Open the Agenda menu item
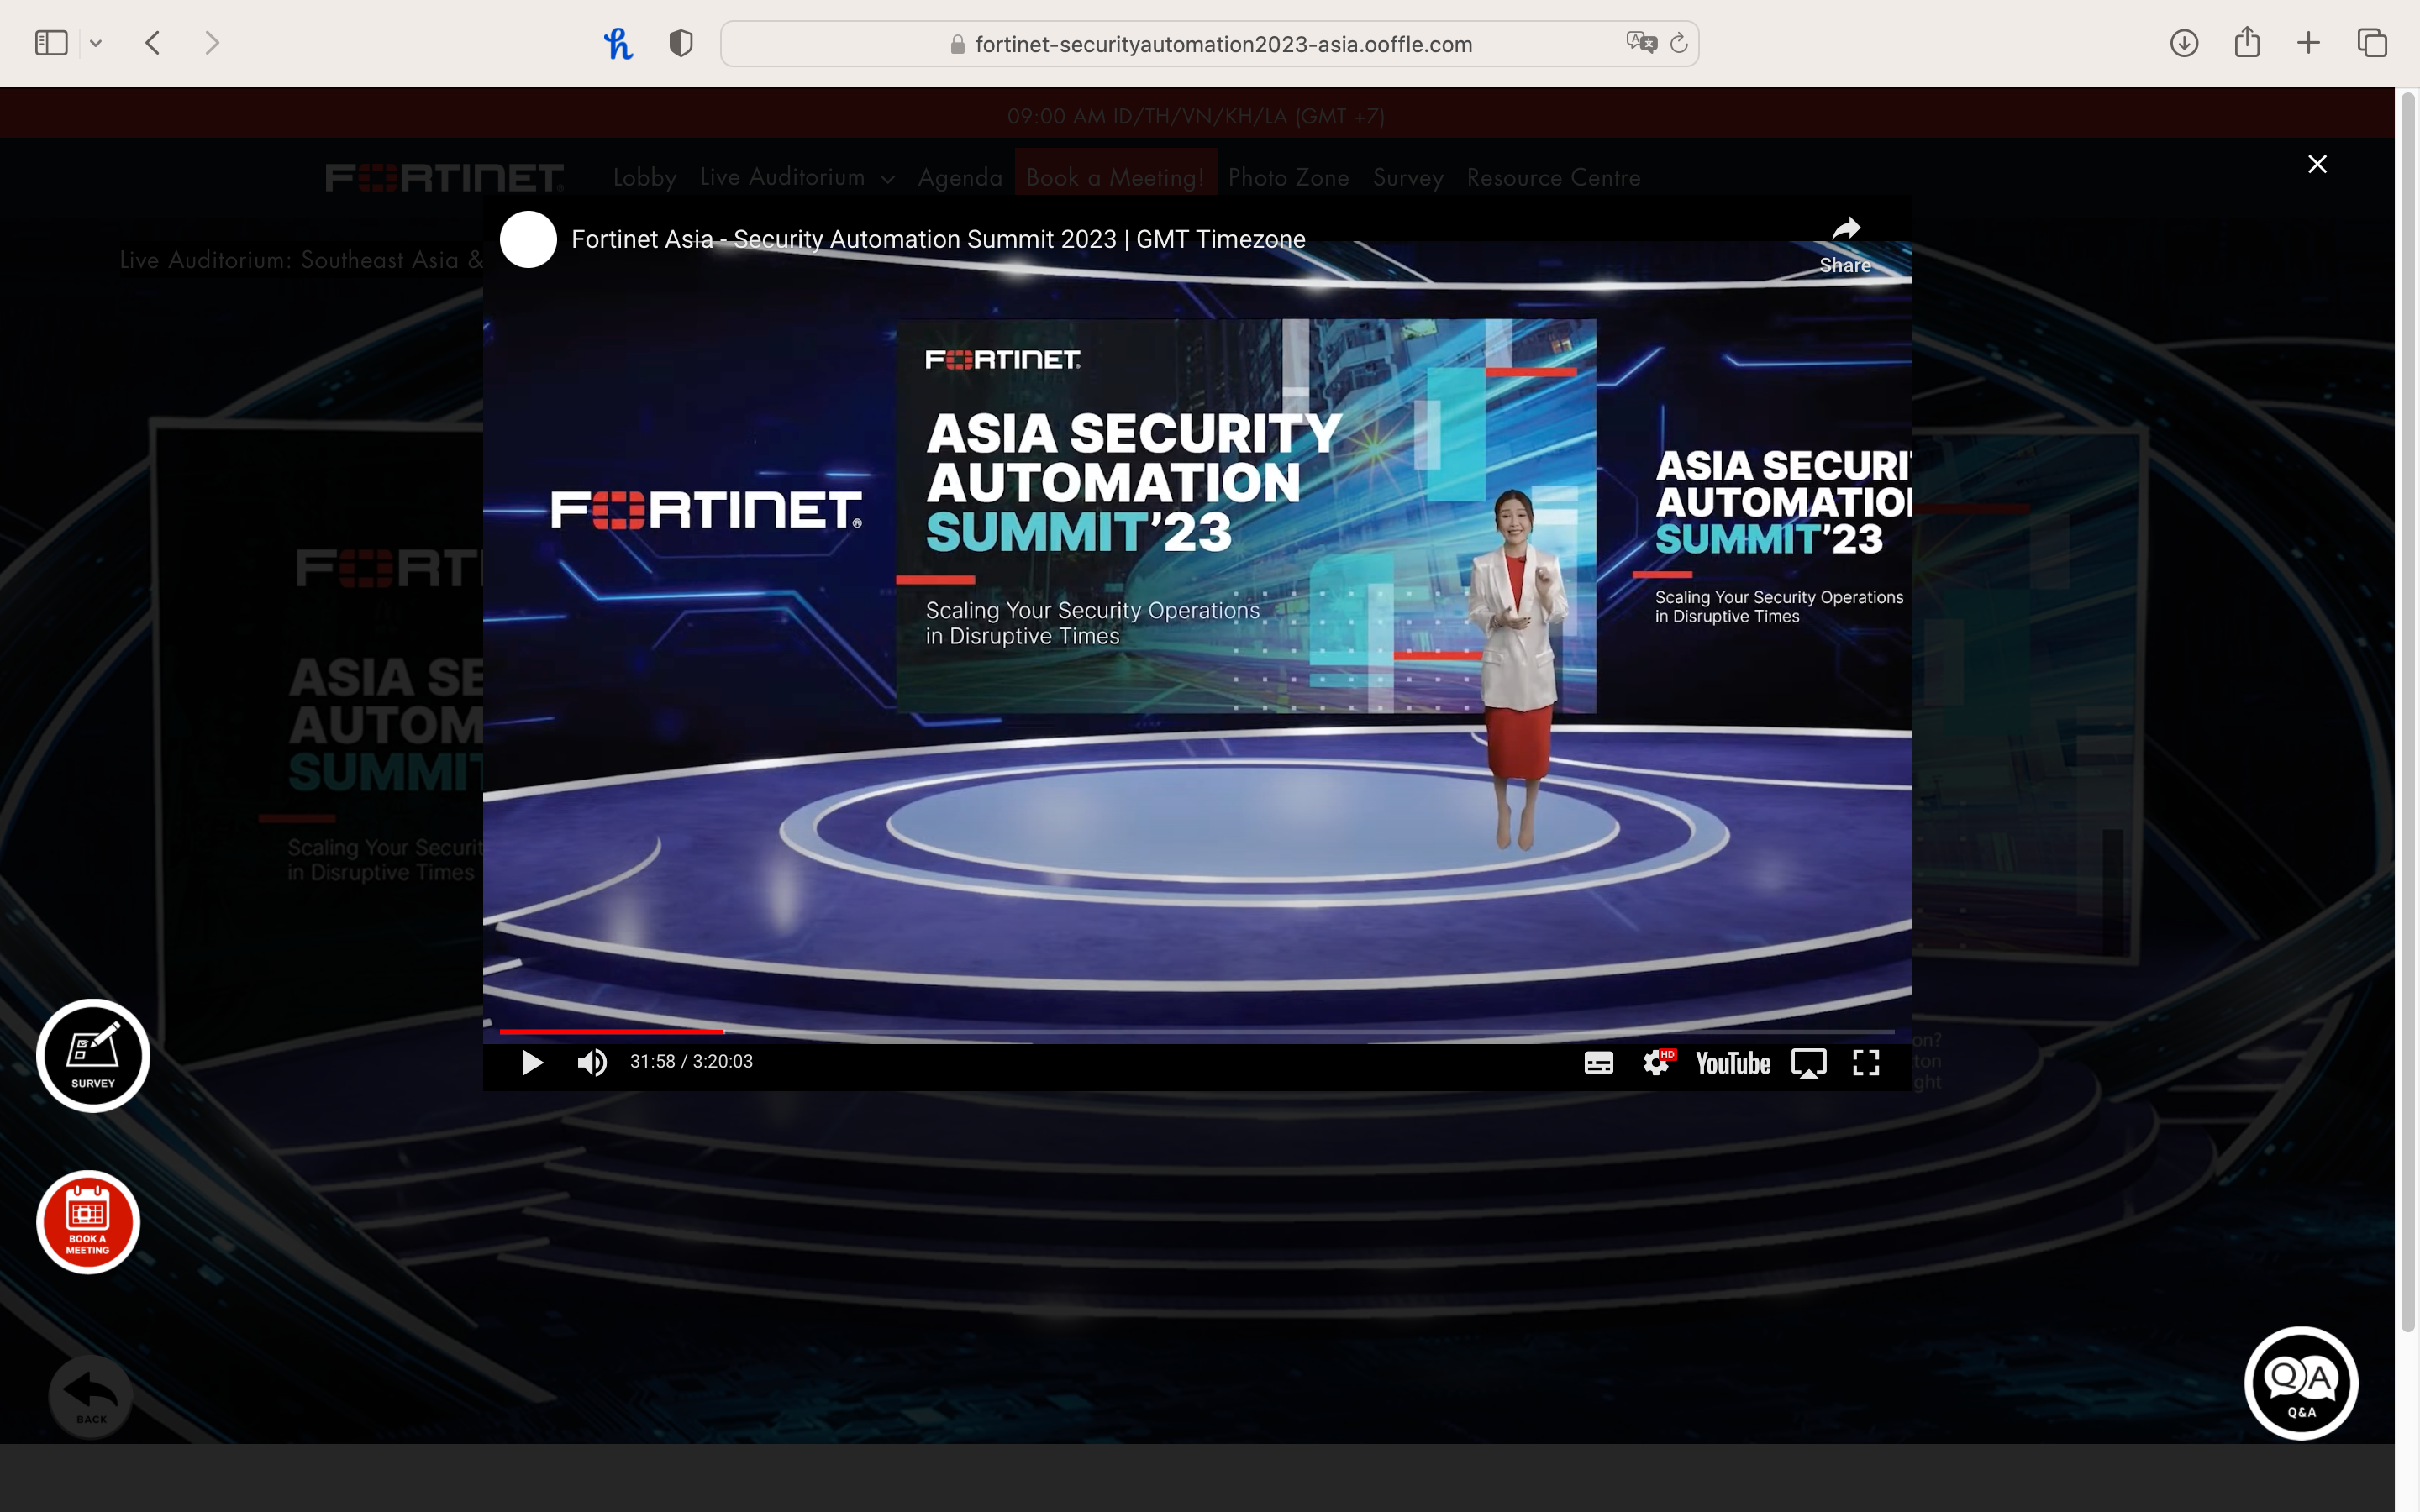This screenshot has height=1512, width=2420. click(960, 177)
